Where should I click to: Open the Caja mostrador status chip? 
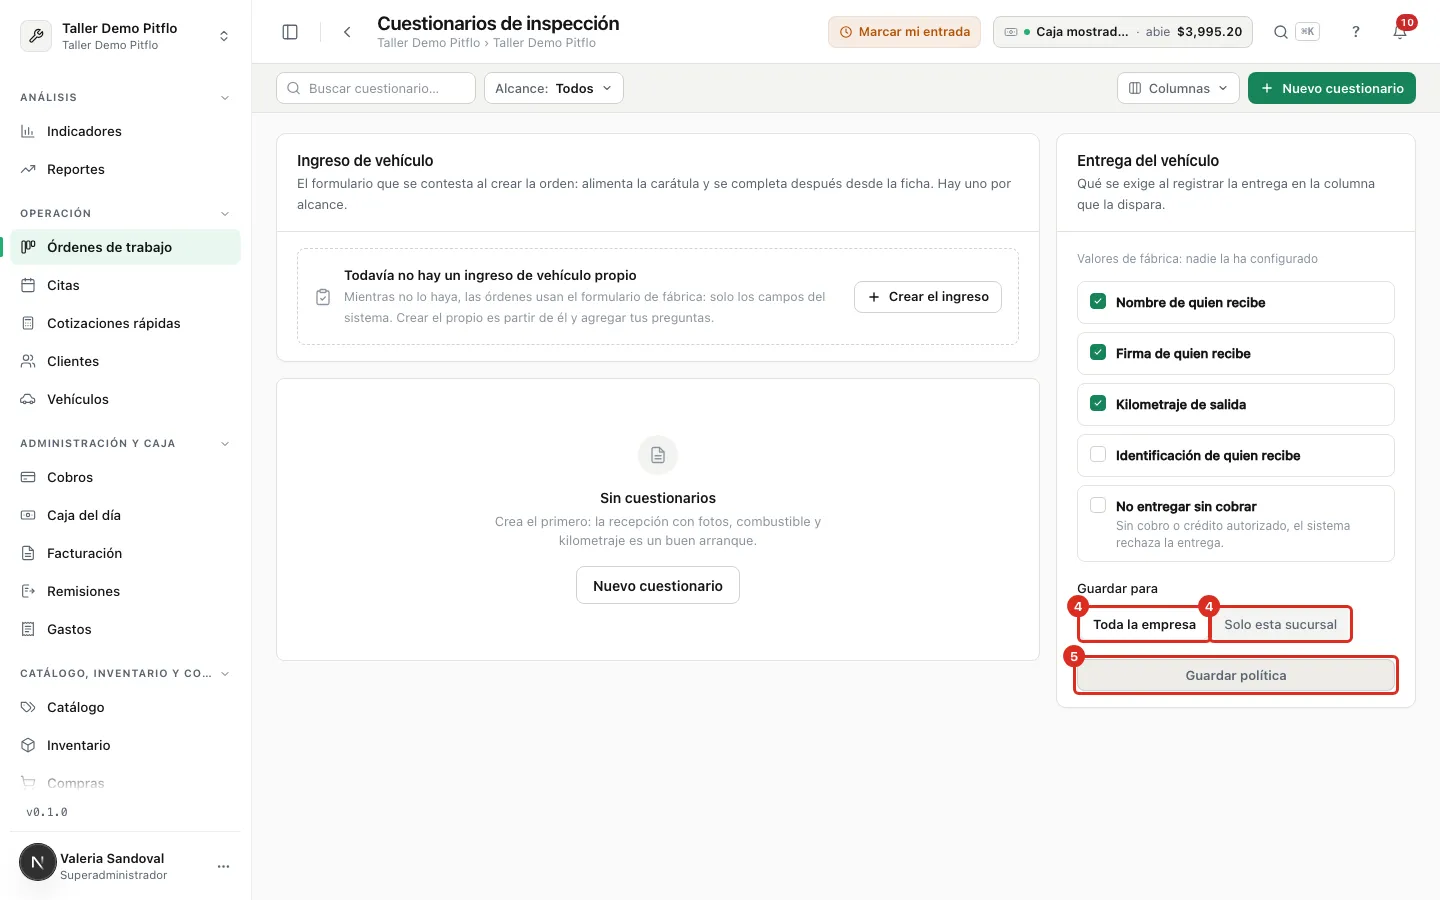coord(1123,32)
